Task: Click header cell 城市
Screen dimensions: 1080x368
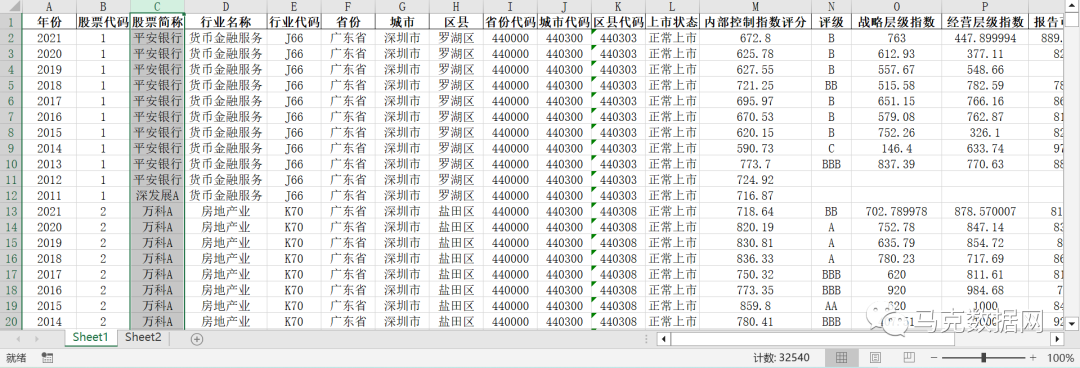Action: [402, 21]
